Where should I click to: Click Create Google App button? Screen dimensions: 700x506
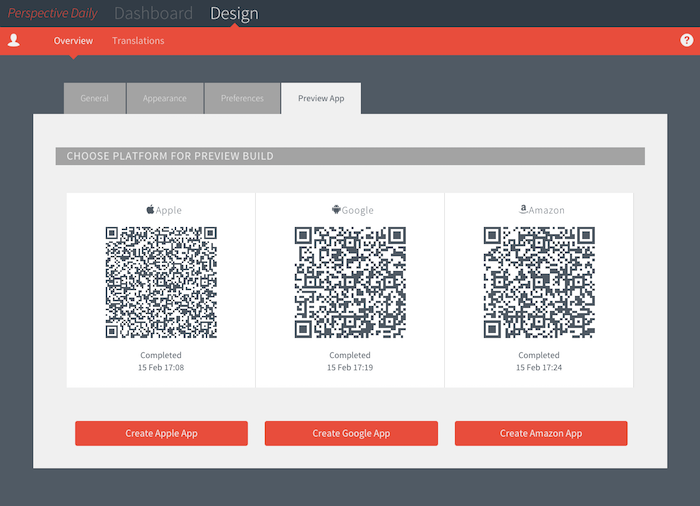coord(351,433)
